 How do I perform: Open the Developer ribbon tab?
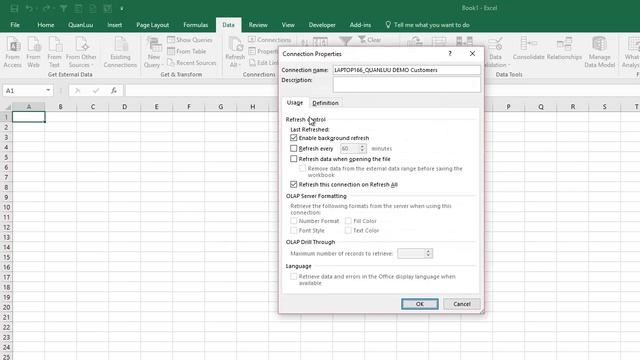pos(322,25)
